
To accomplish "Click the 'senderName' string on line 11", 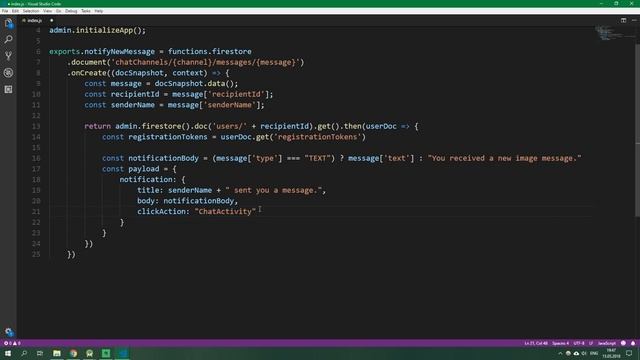I will click(229, 105).
